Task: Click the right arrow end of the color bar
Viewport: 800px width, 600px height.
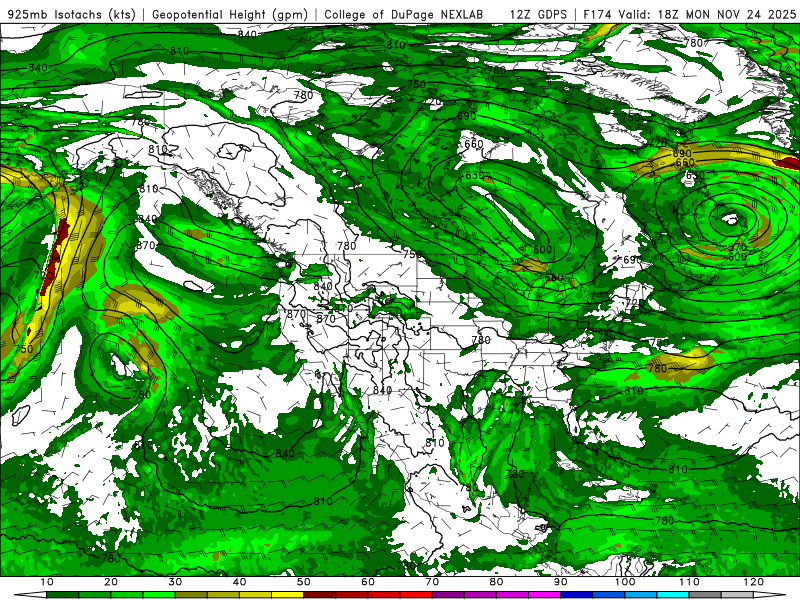Action: coord(769,595)
